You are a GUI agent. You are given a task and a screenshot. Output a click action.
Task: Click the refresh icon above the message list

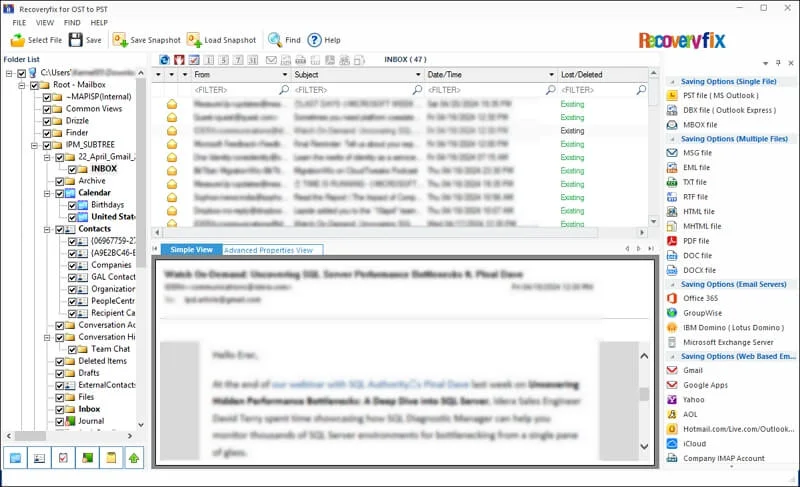pos(164,60)
